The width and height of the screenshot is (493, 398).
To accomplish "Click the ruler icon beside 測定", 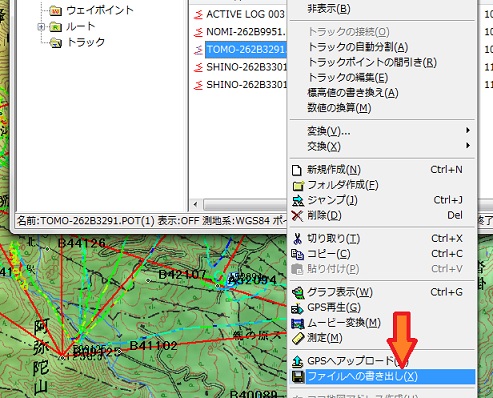I will point(298,338).
